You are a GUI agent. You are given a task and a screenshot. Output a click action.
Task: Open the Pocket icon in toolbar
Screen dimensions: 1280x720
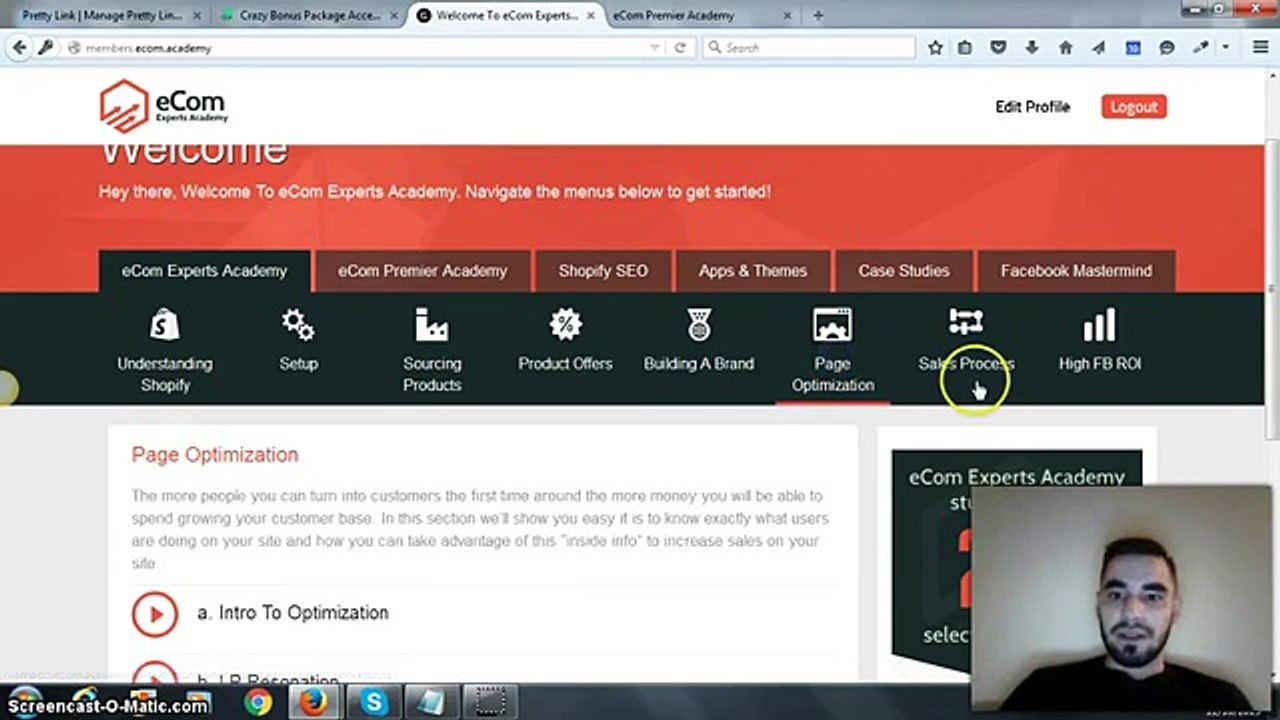(x=998, y=47)
